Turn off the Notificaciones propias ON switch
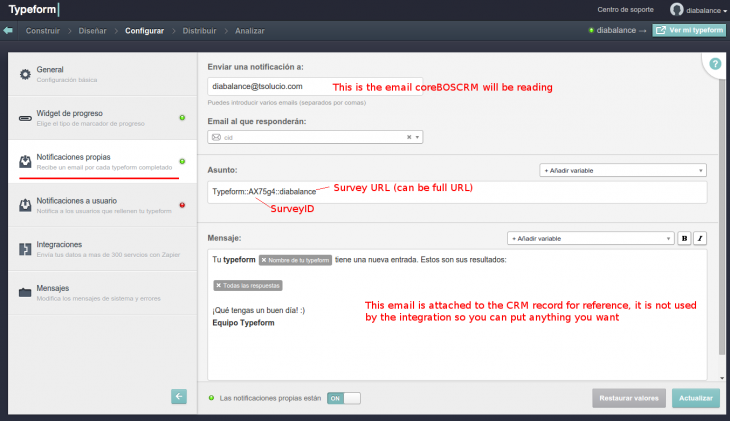This screenshot has height=421, width=730. (344, 398)
